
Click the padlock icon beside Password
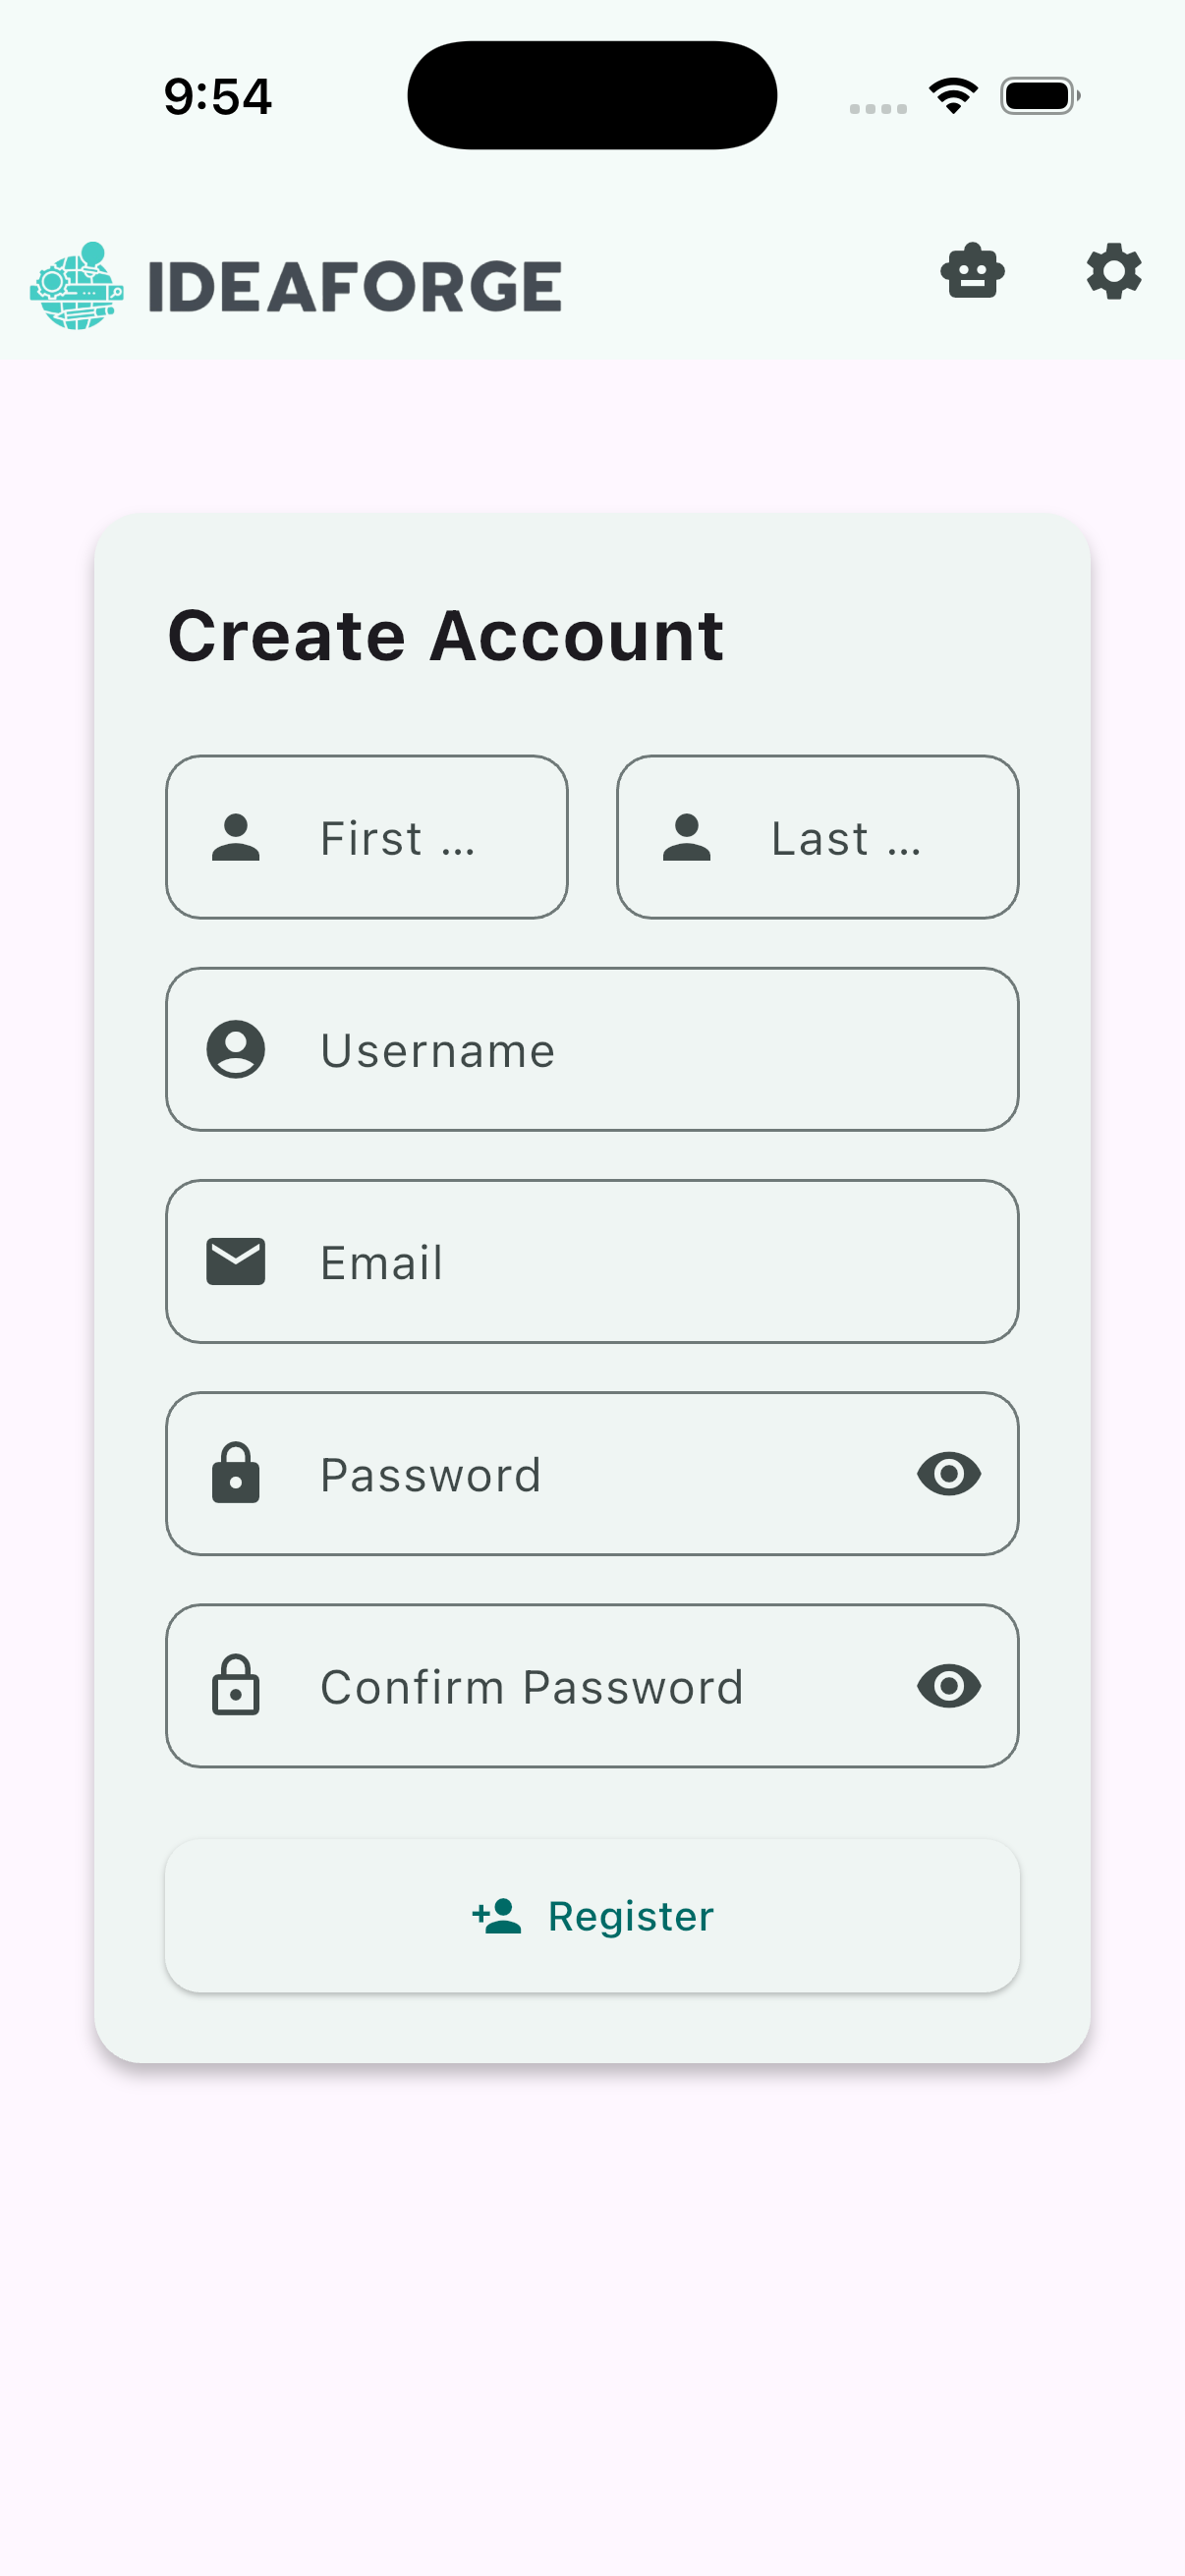(x=237, y=1473)
